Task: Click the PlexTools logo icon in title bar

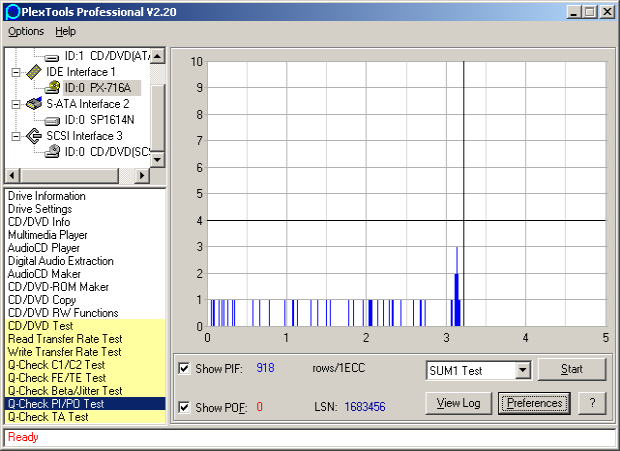Action: coord(12,12)
